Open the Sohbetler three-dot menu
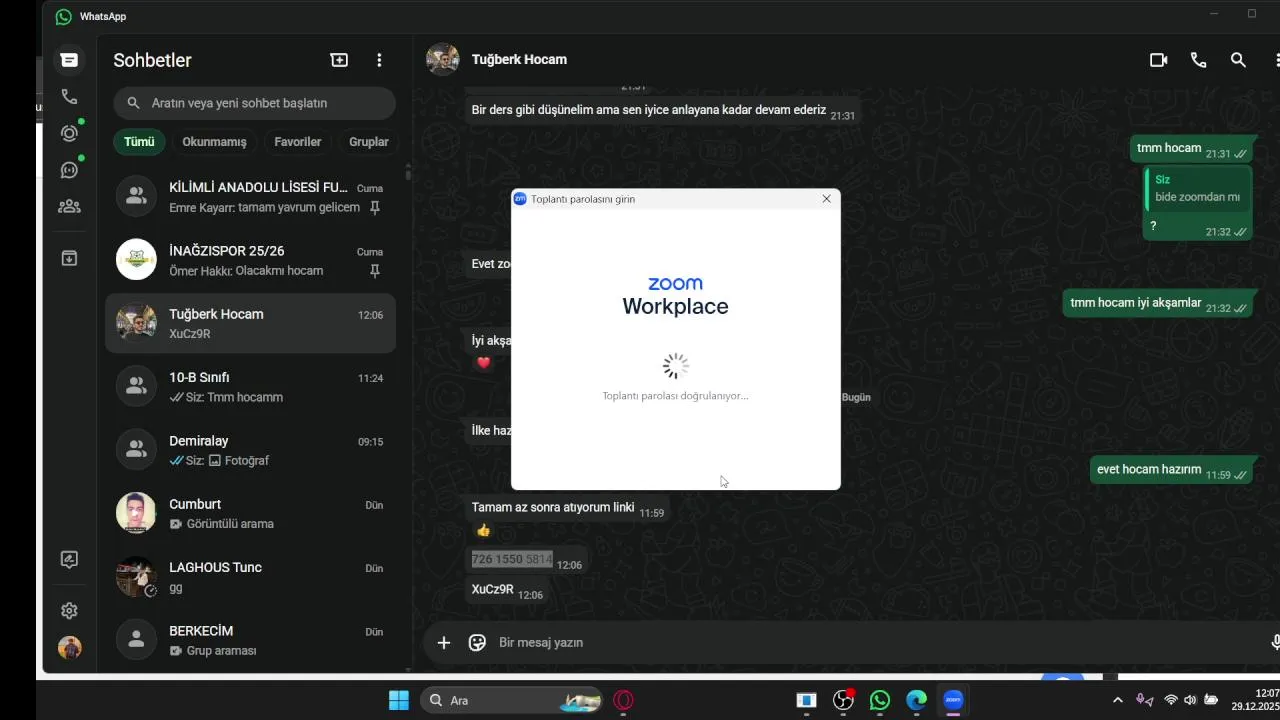1280x720 pixels. [379, 60]
